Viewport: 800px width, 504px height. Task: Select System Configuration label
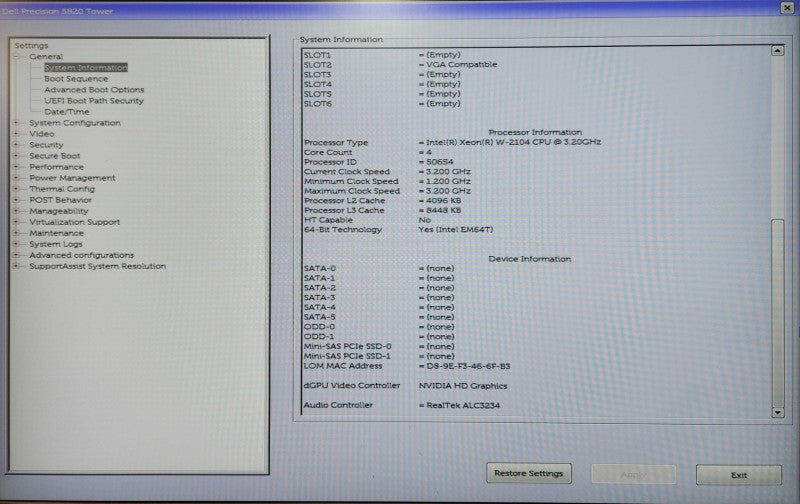coord(75,123)
